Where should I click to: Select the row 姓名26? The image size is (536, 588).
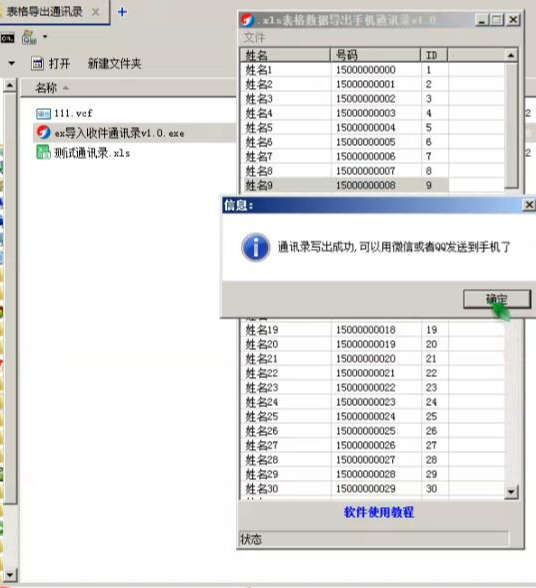pyautogui.click(x=345, y=431)
